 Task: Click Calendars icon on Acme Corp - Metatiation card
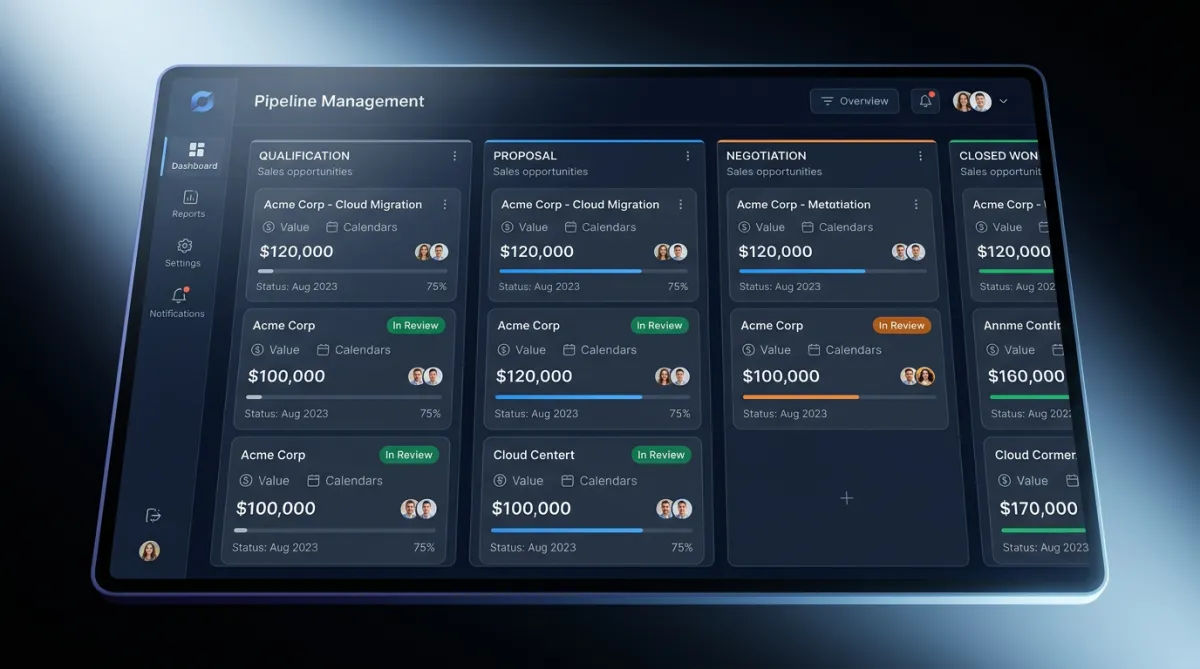click(807, 227)
